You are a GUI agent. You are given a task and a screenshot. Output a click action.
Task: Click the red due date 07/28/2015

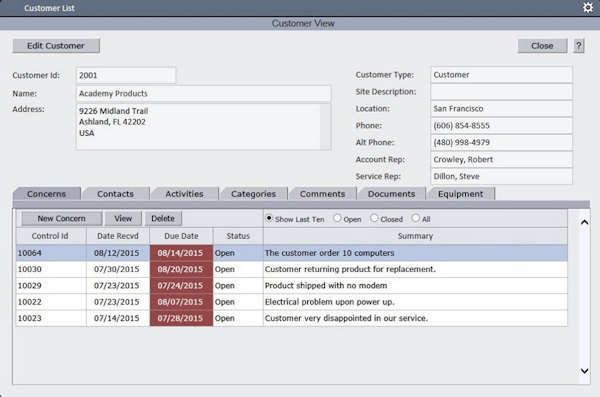click(180, 318)
